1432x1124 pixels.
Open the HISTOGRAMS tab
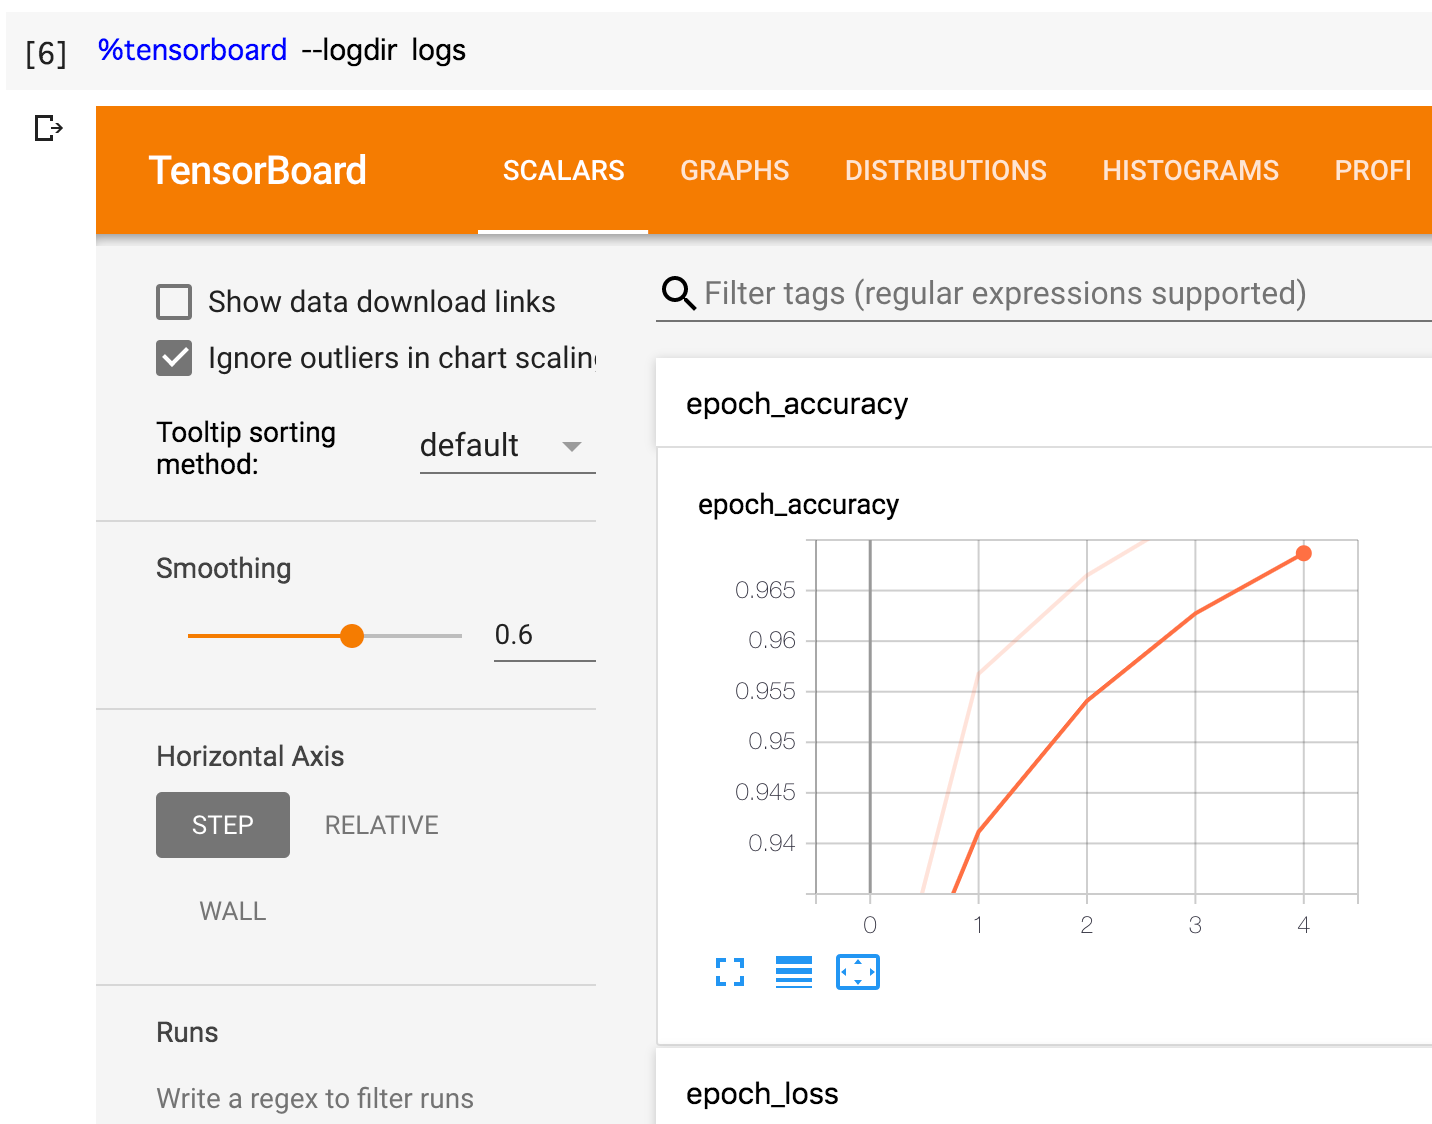1191,170
